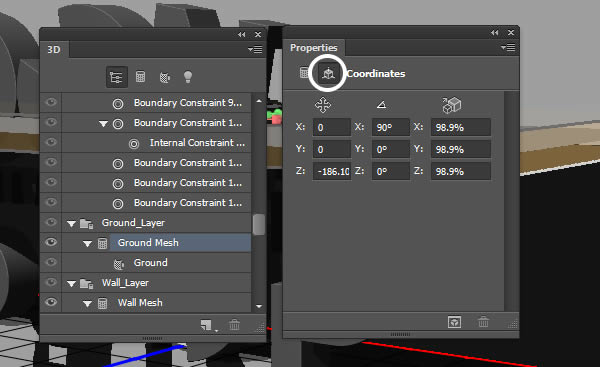Collapse the Wall_Layer group

(x=71, y=284)
